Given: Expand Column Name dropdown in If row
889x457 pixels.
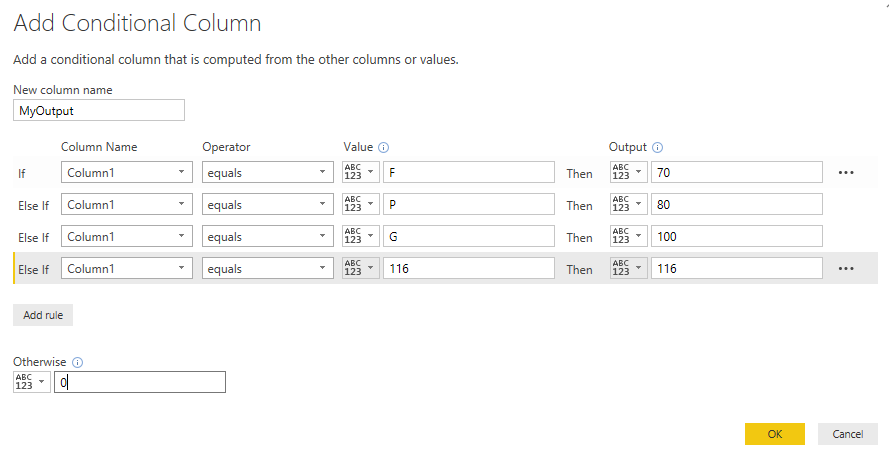Looking at the screenshot, I should click(x=127, y=172).
